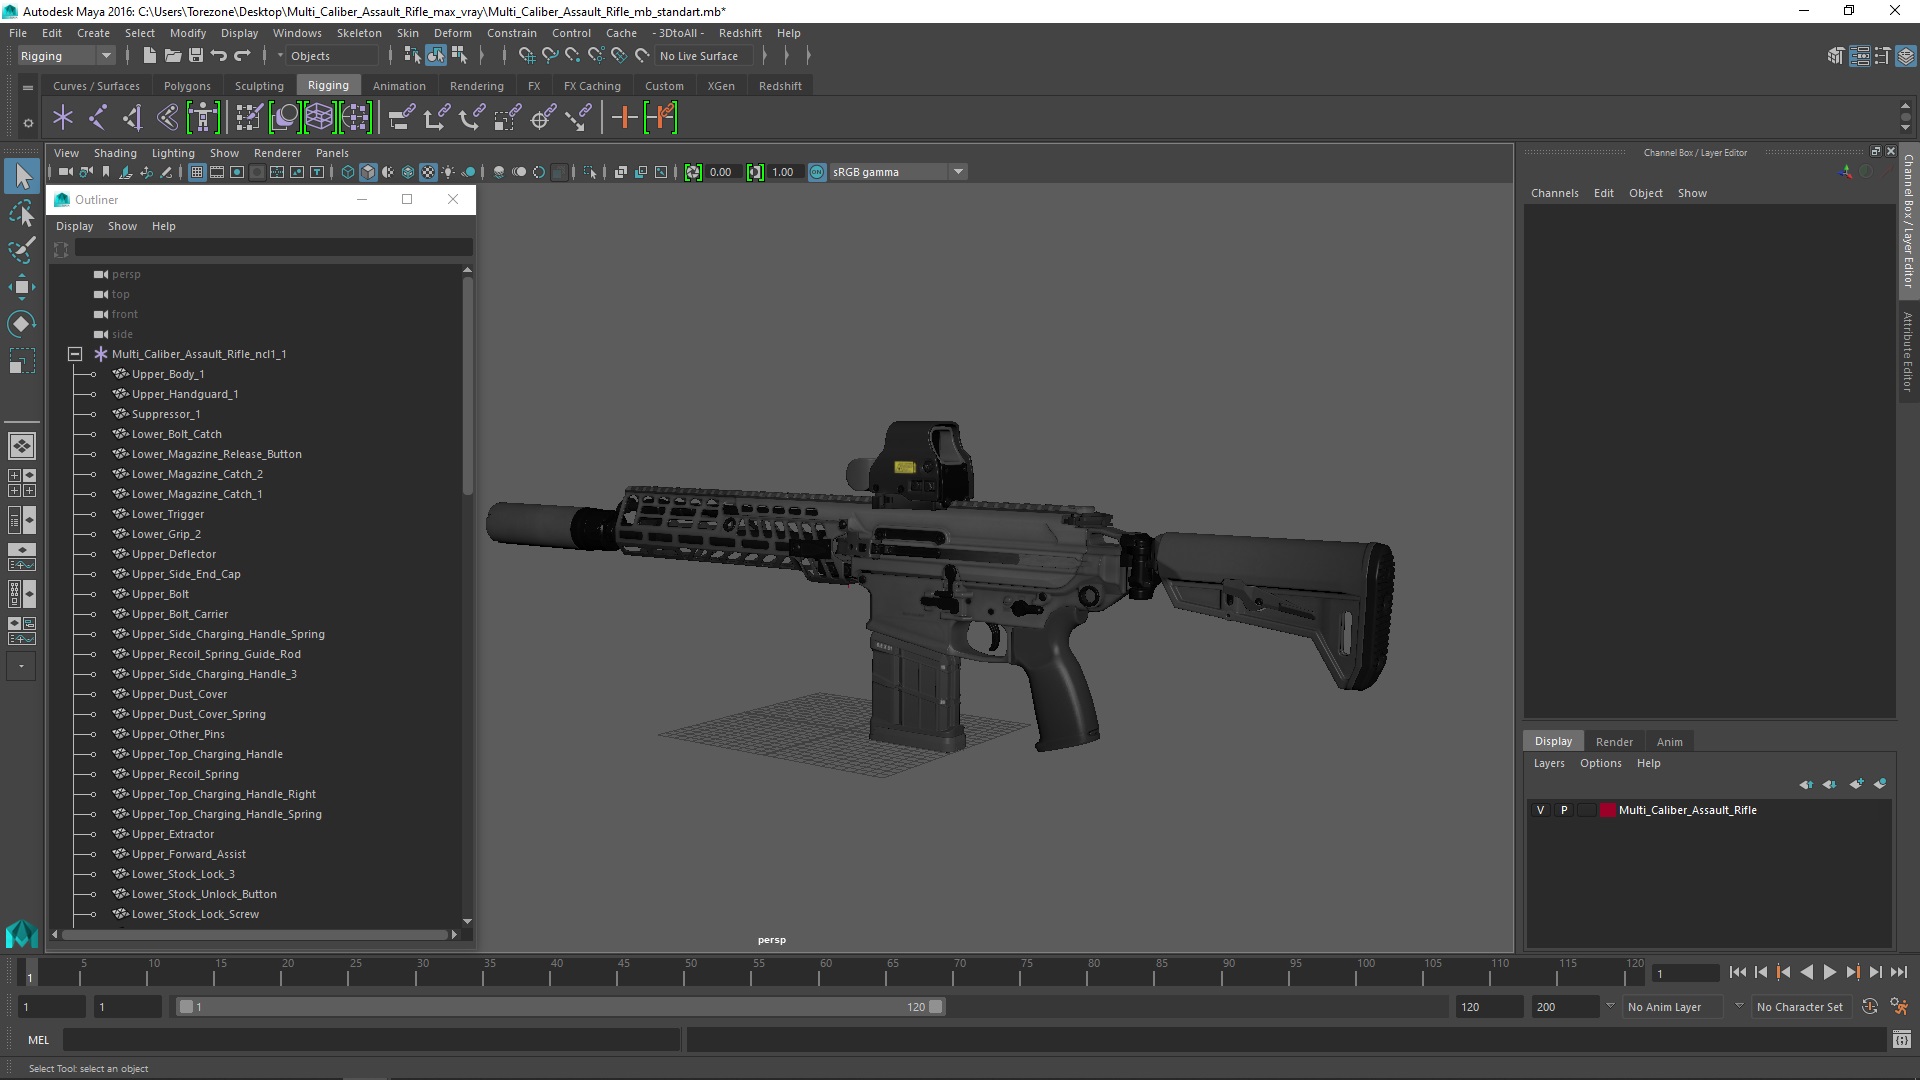Toggle the auto keyframe button
Screen dimensions: 1920x1080
(1869, 1007)
